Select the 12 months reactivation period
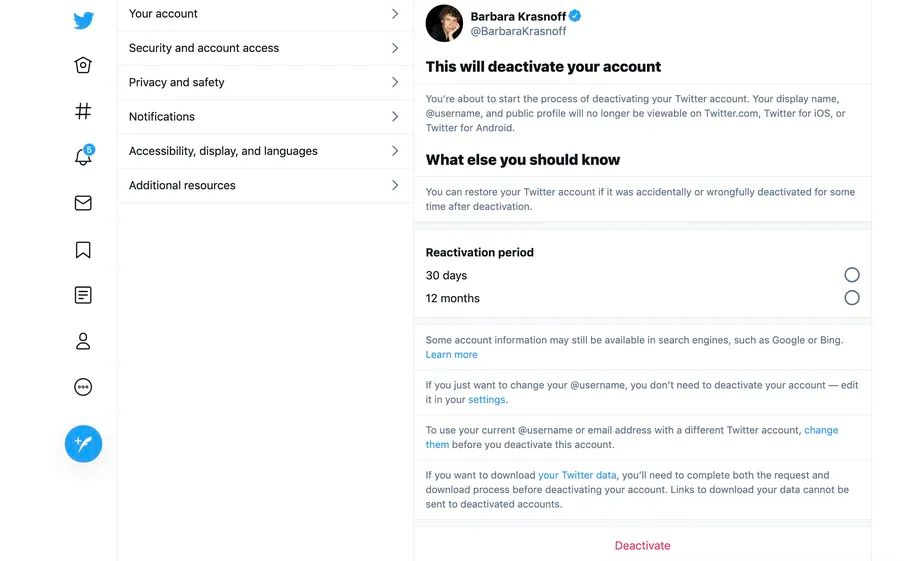920x561 pixels. [x=851, y=298]
